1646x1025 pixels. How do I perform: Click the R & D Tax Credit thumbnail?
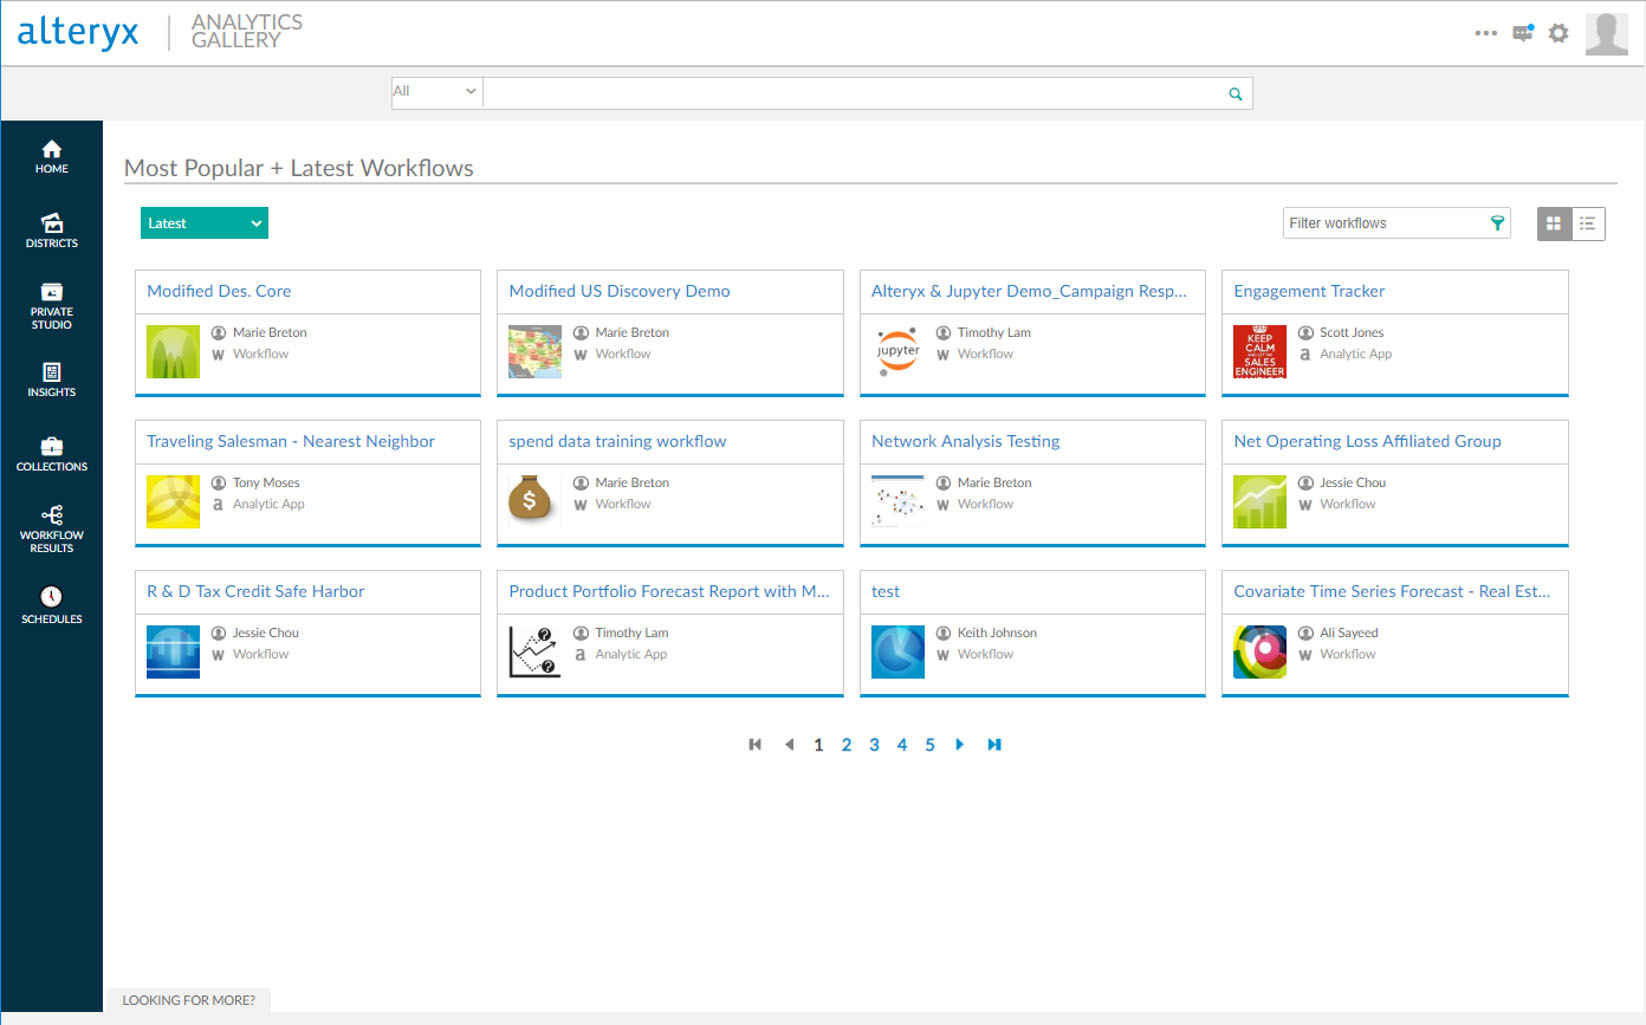coord(173,652)
